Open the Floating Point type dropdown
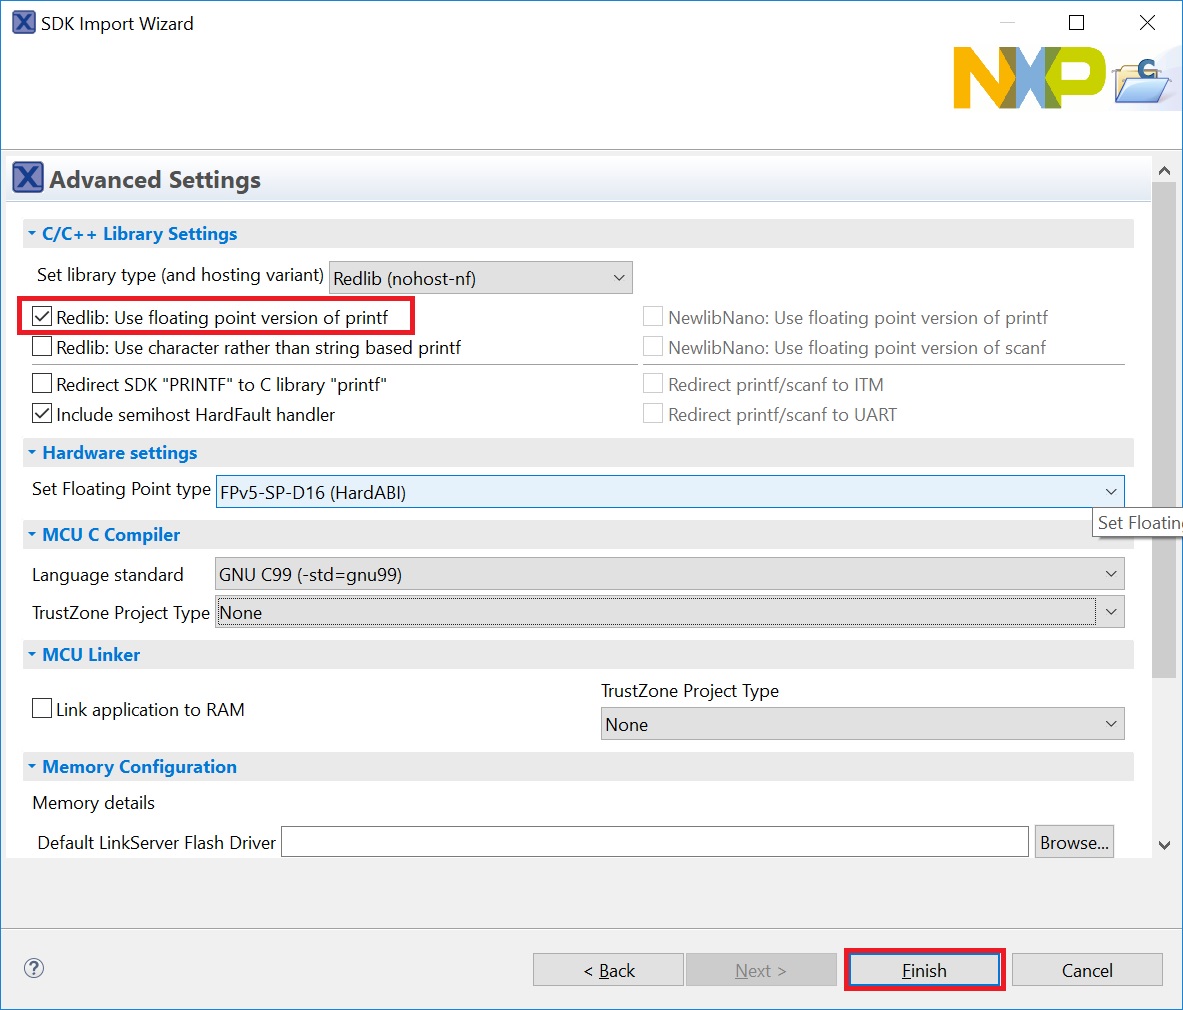This screenshot has width=1183, height=1010. [670, 492]
